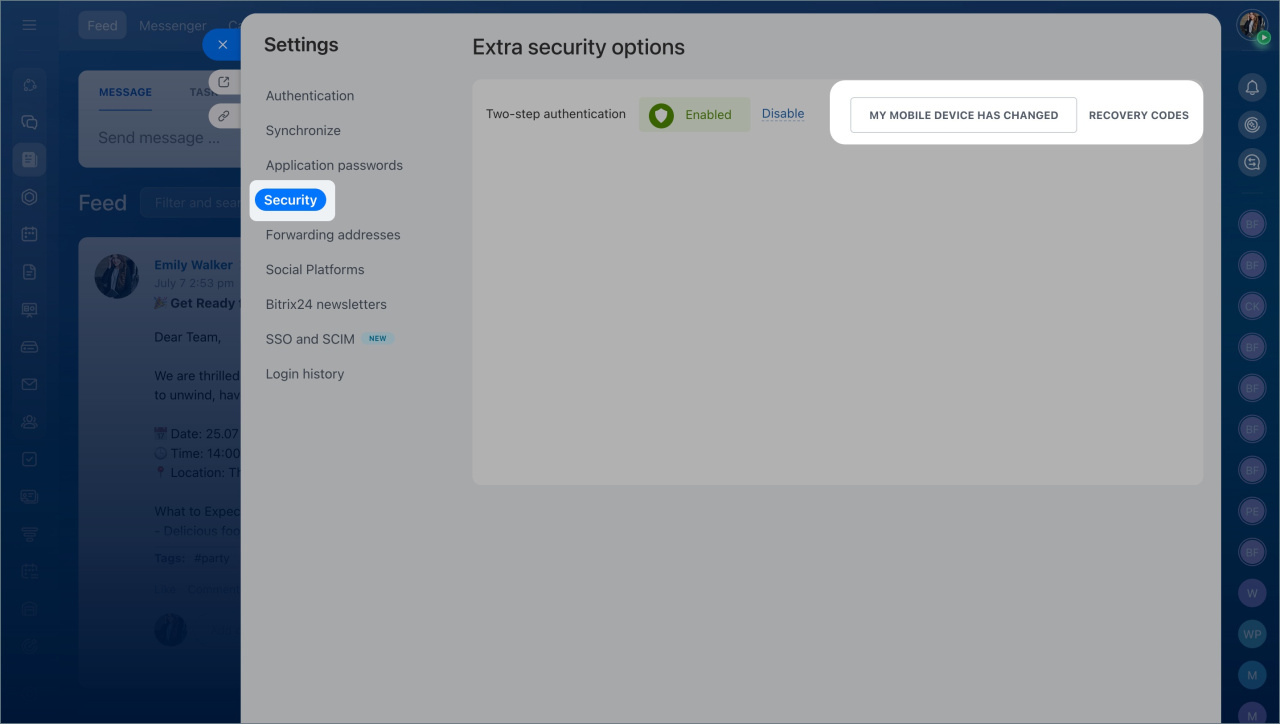
Task: Open the mail envelope icon in sidebar
Action: [x=29, y=384]
